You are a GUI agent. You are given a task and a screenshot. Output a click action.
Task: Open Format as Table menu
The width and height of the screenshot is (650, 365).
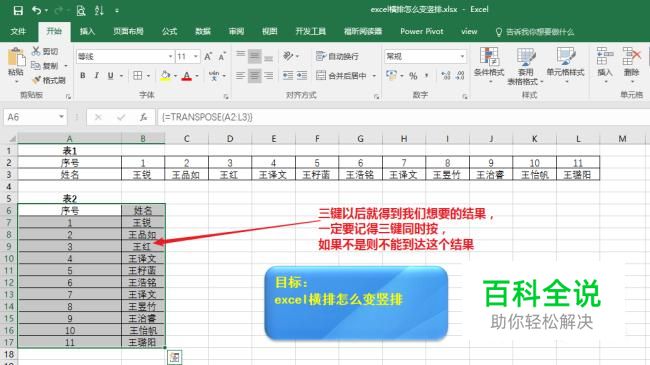(525, 66)
